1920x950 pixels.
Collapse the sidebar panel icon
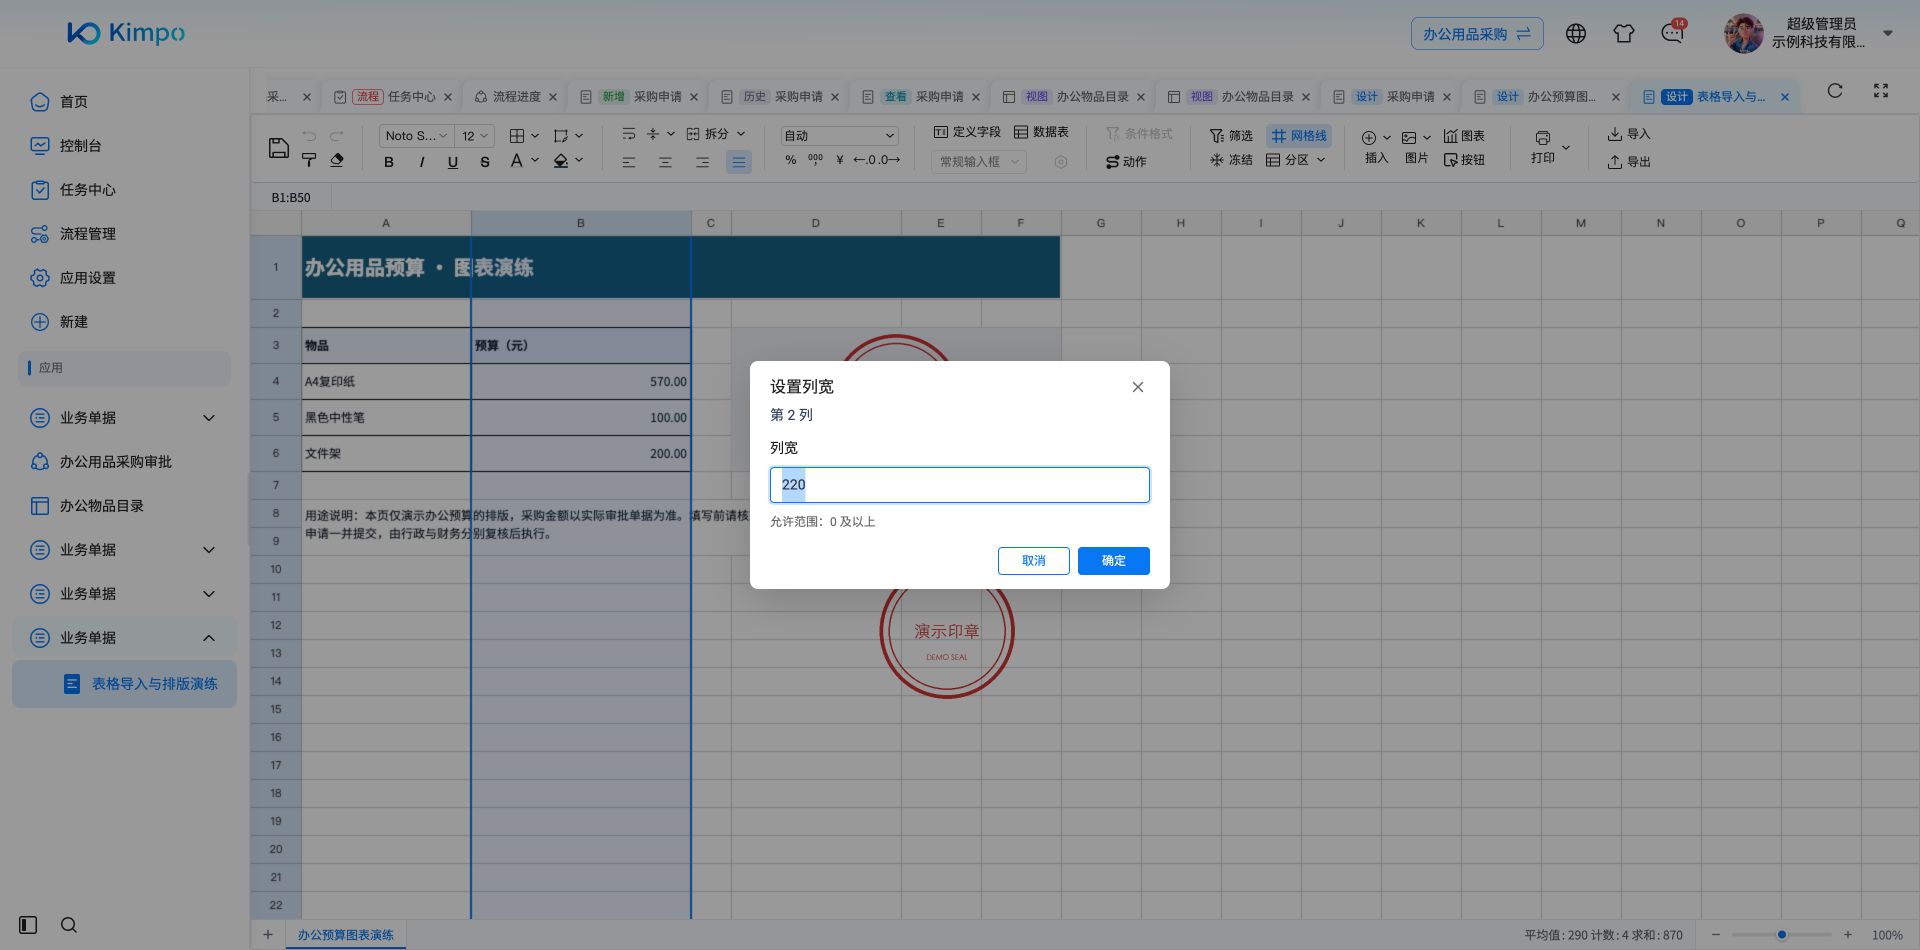[28, 925]
